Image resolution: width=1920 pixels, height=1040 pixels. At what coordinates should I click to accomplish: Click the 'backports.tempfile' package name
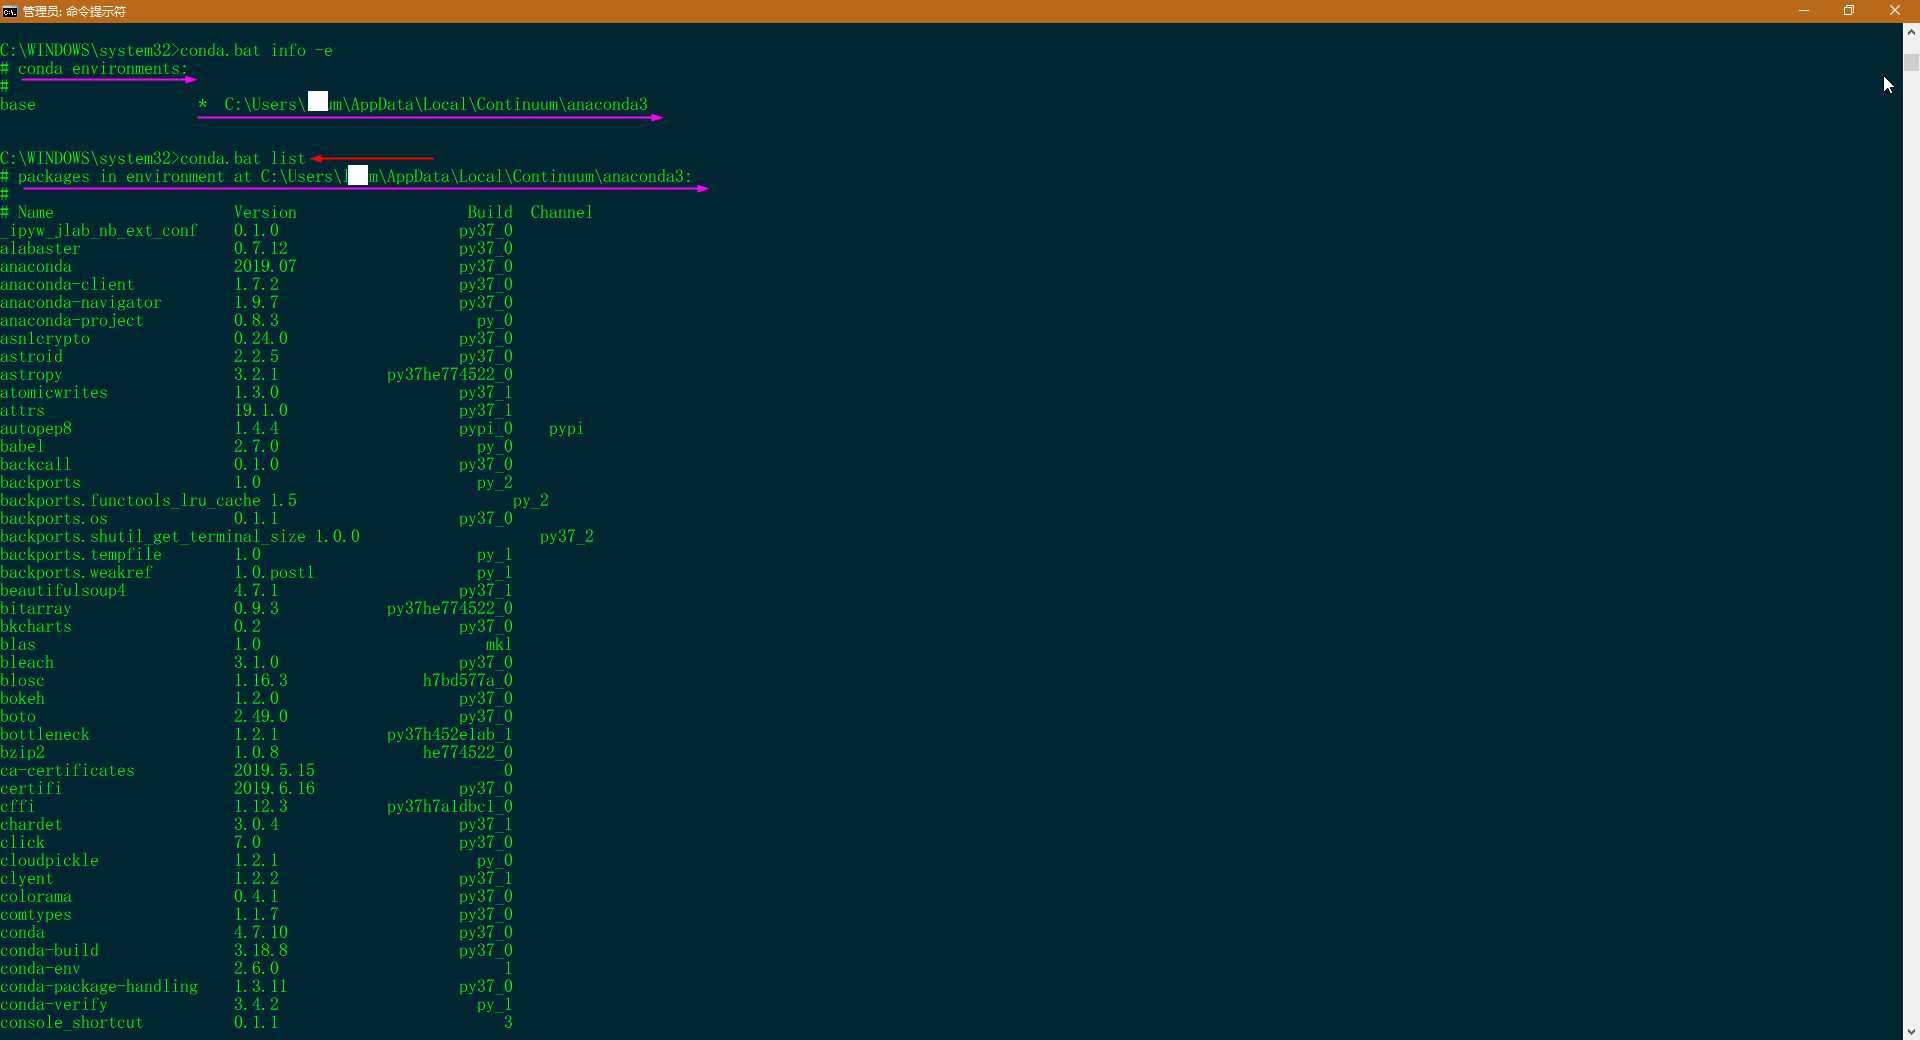coord(81,554)
